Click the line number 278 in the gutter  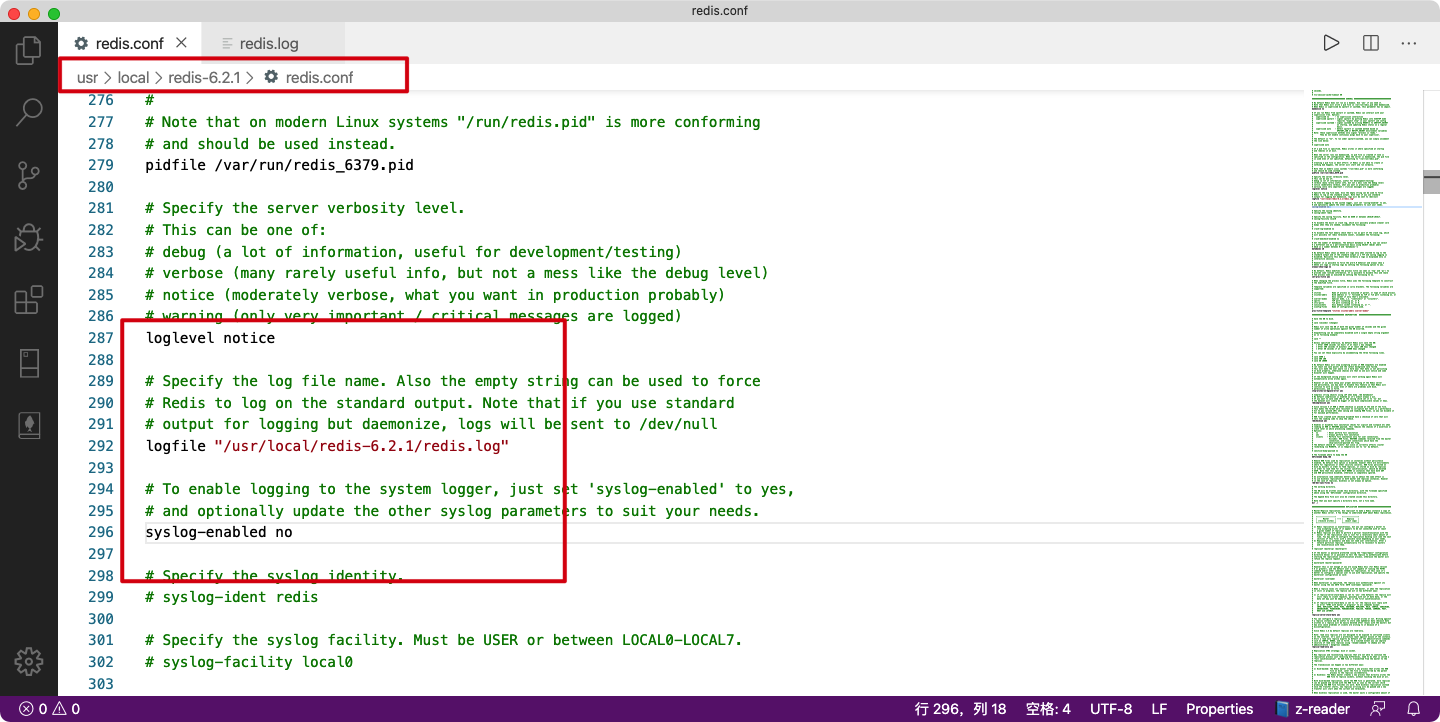101,144
